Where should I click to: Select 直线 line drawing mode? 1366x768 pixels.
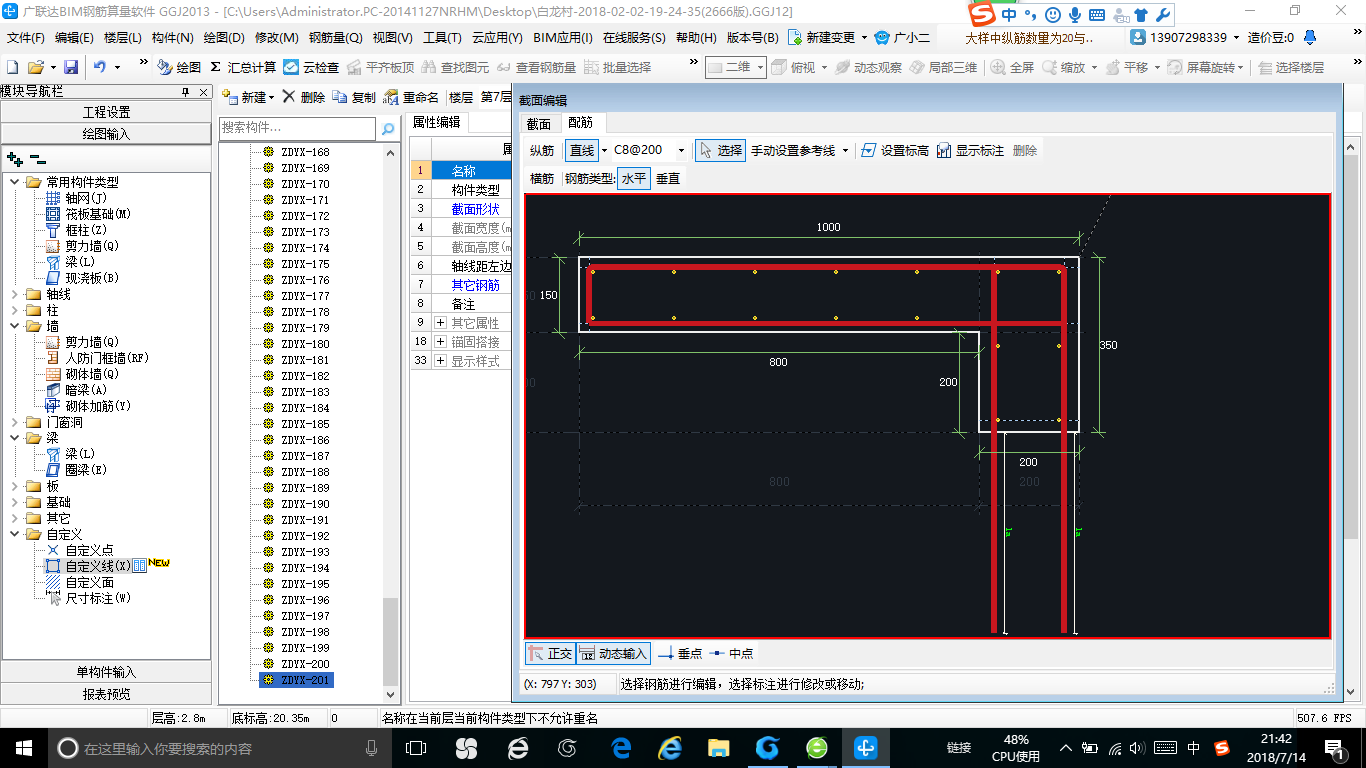[581, 150]
